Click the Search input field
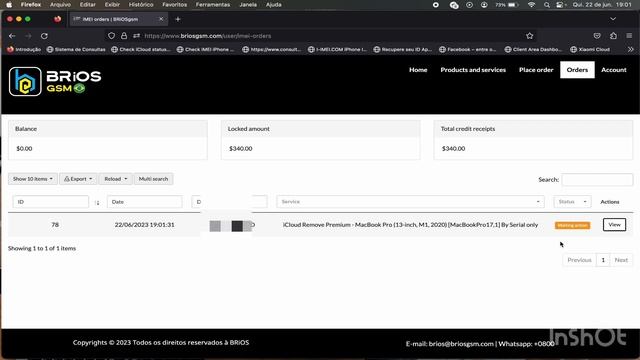Image resolution: width=640 pixels, height=360 pixels. pos(597,179)
